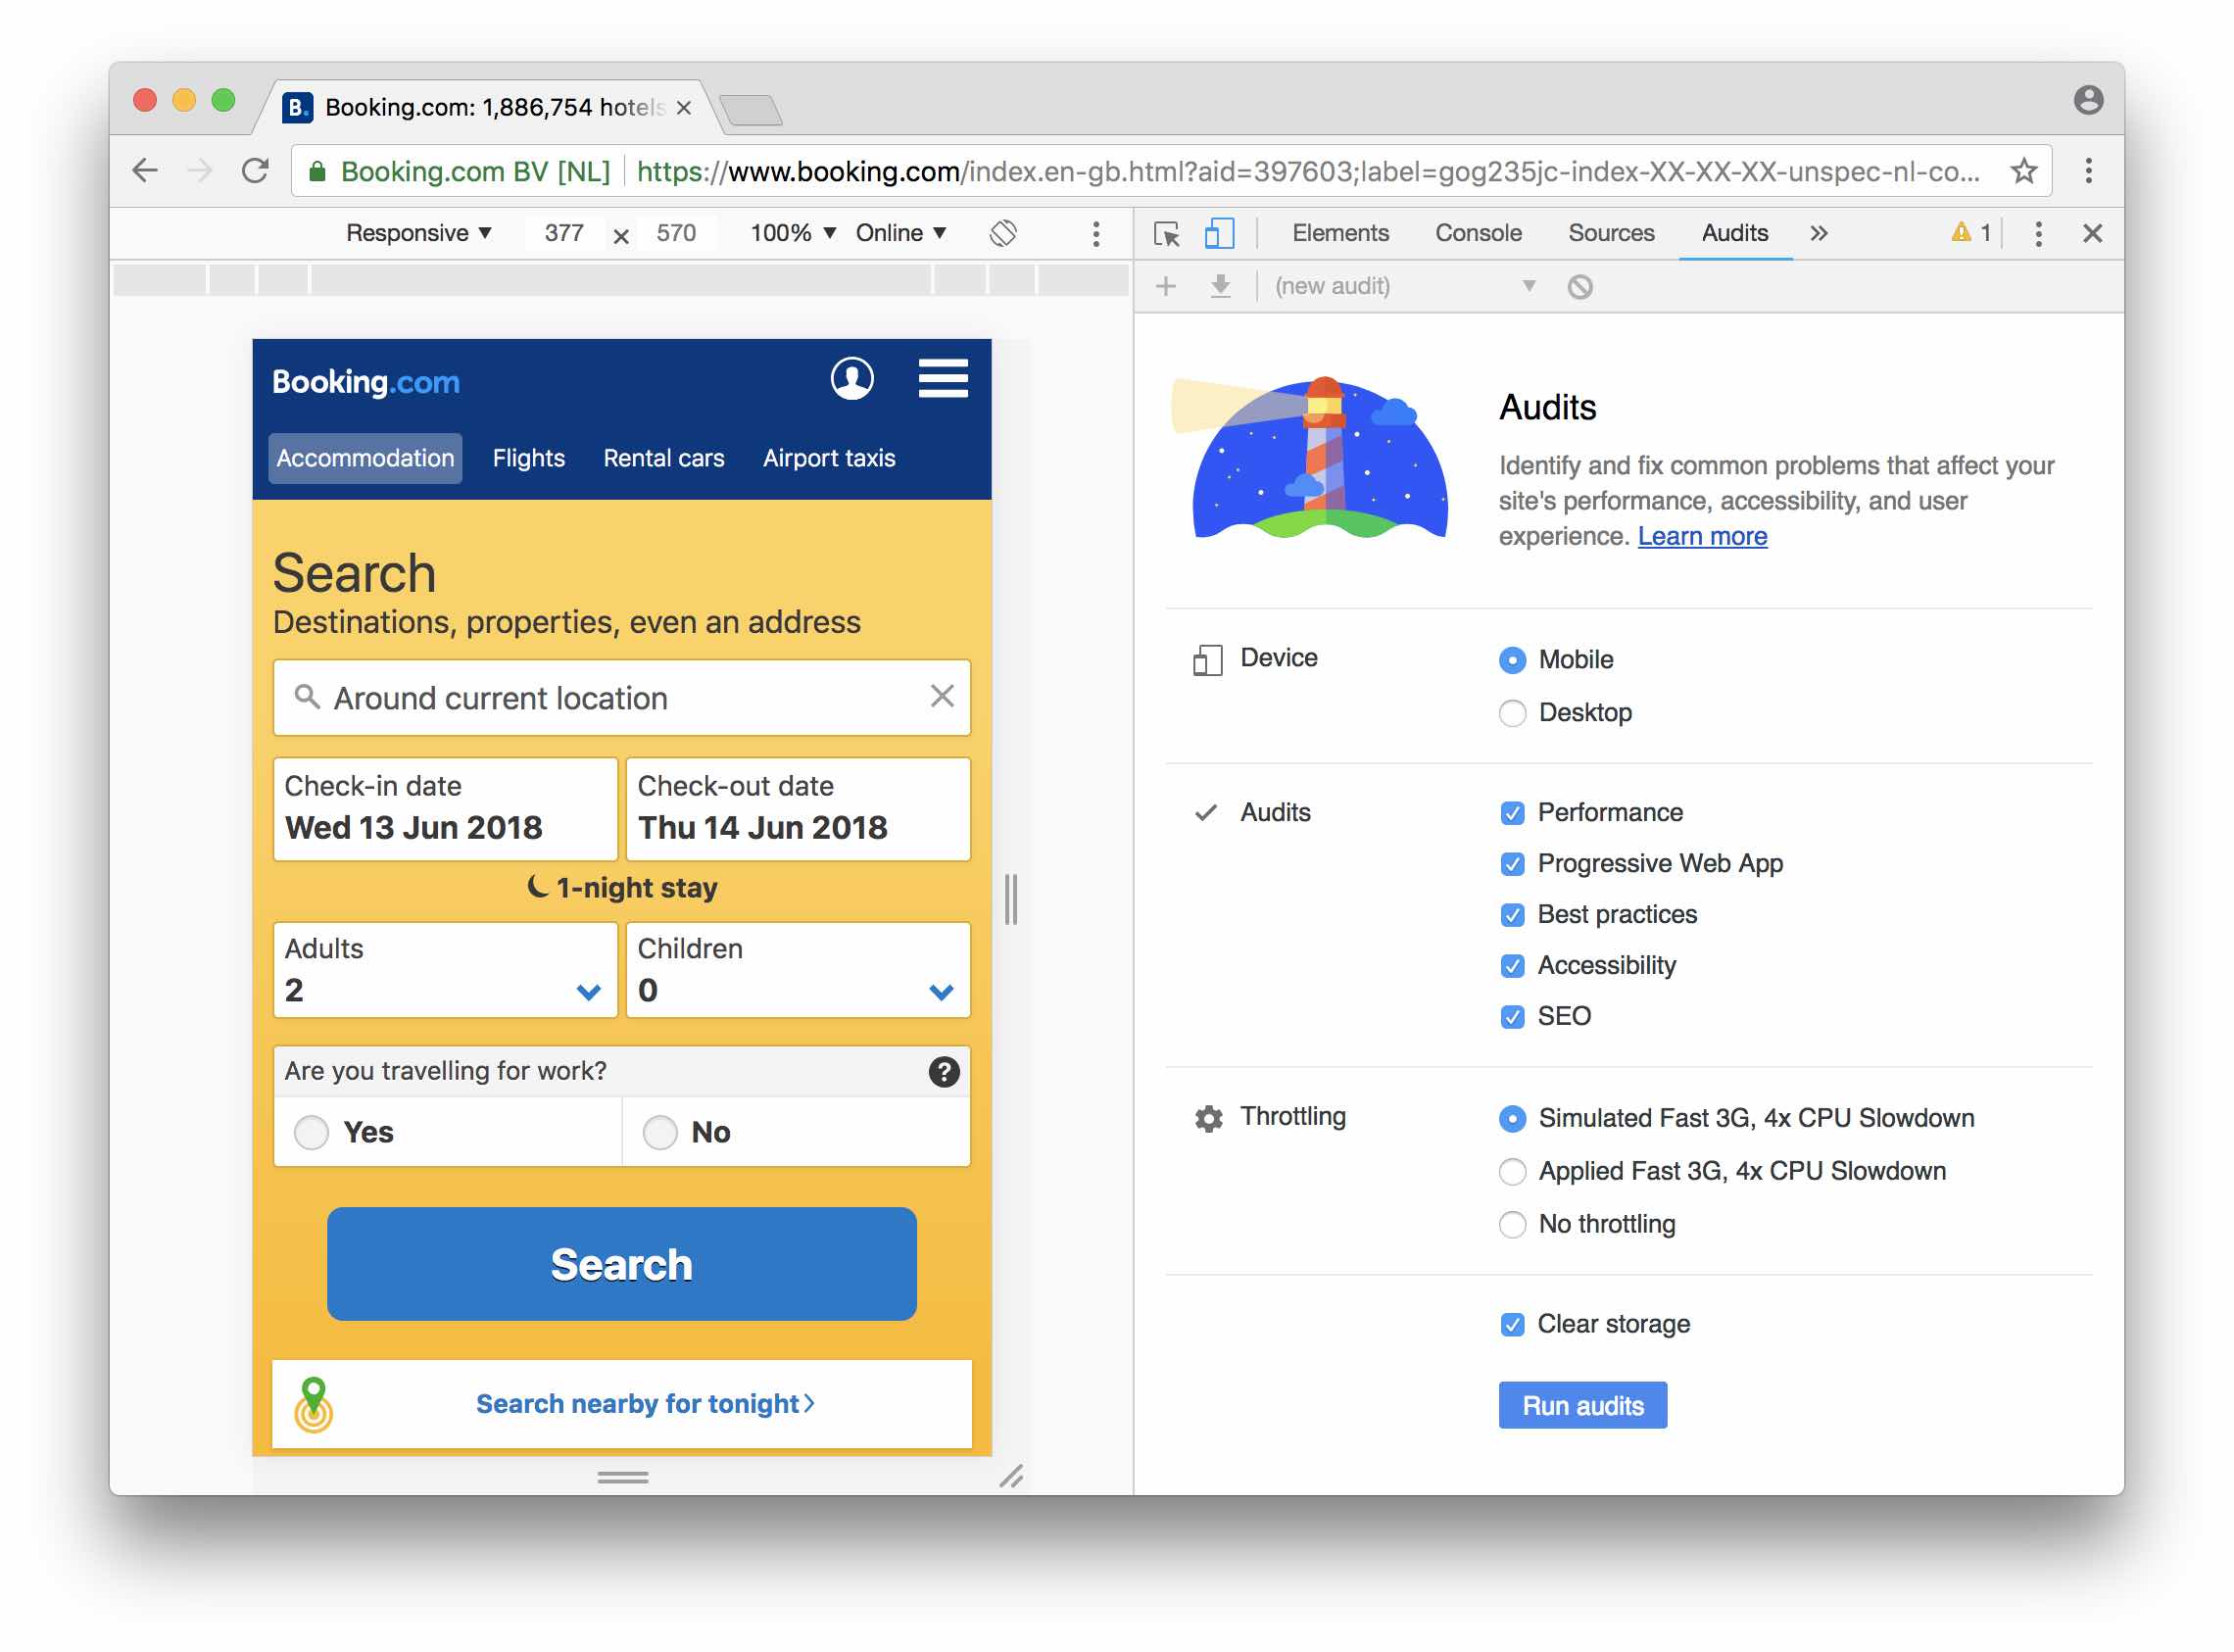Toggle the Accessibility checkbox

point(1512,966)
